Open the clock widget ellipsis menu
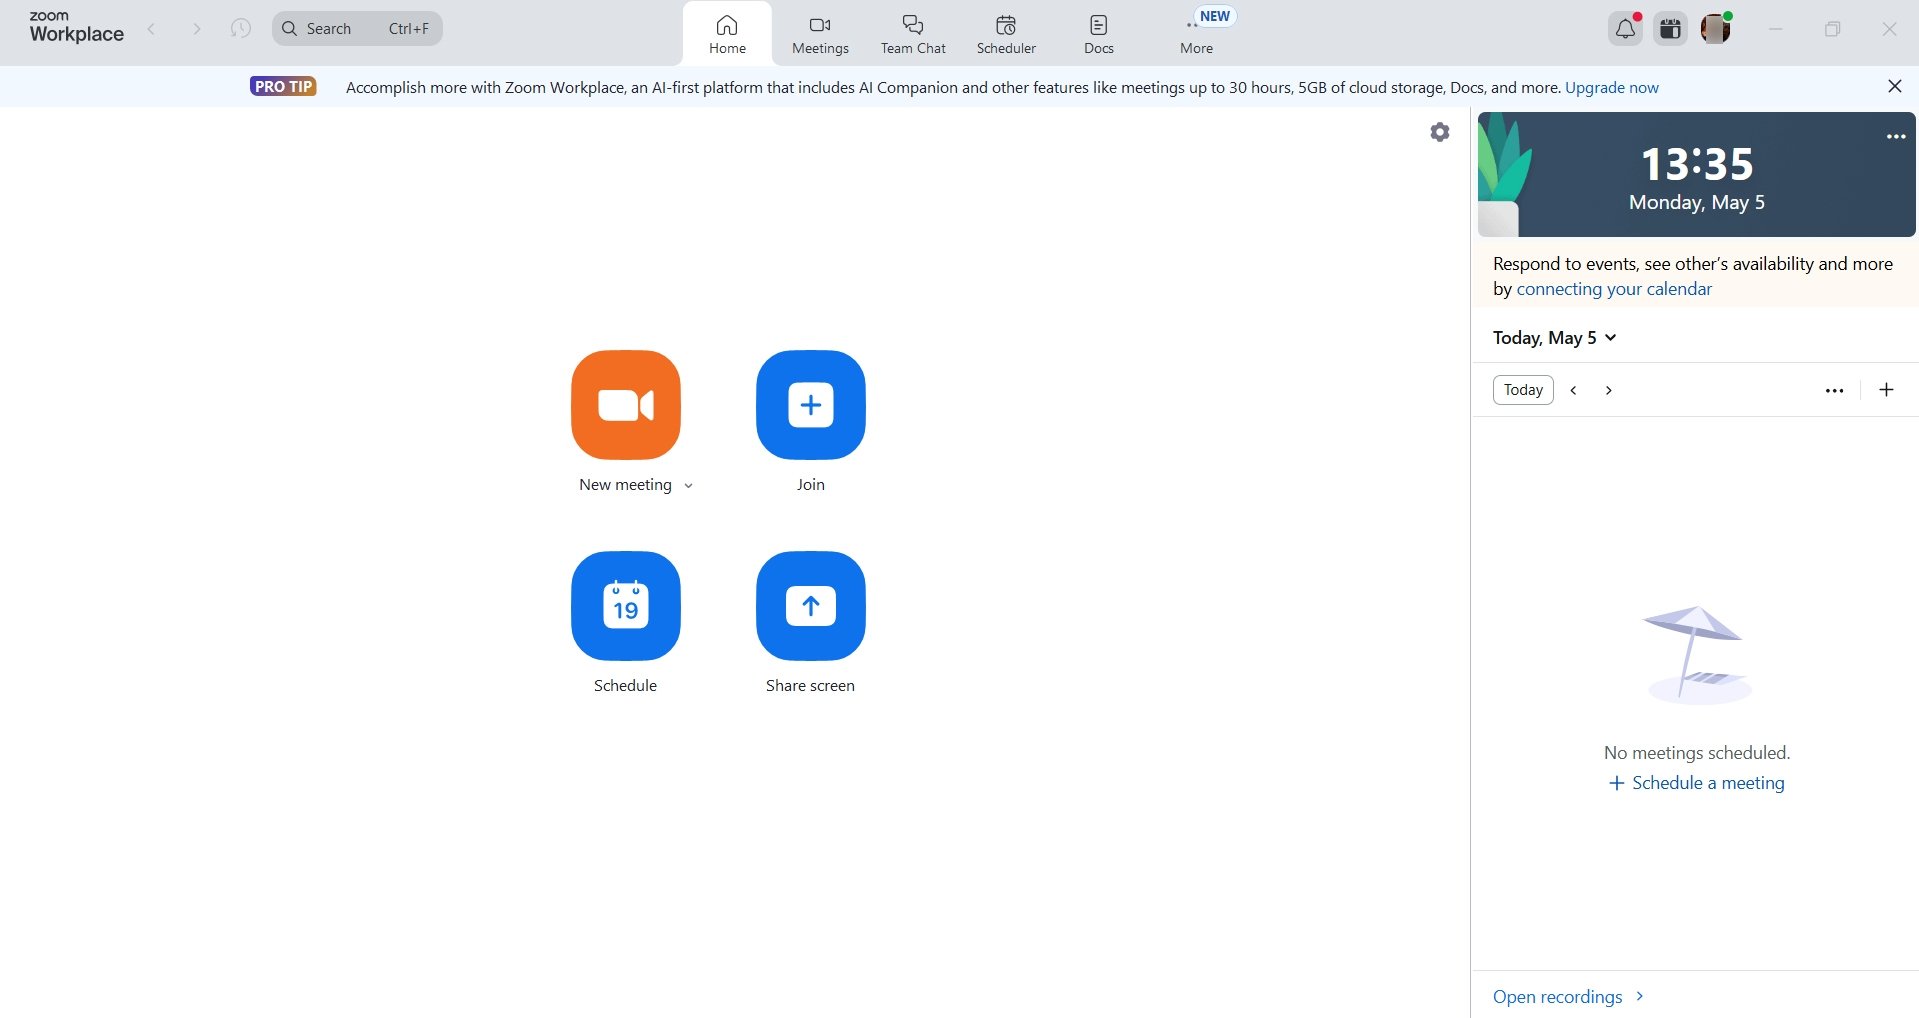Image resolution: width=1919 pixels, height=1018 pixels. coord(1895,136)
